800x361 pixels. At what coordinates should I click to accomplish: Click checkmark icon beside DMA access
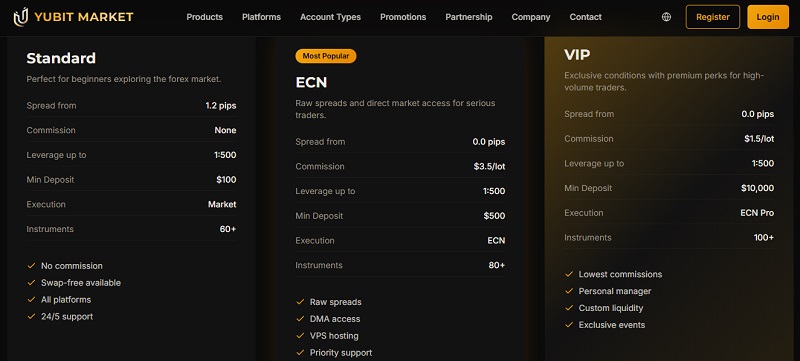pyautogui.click(x=300, y=319)
